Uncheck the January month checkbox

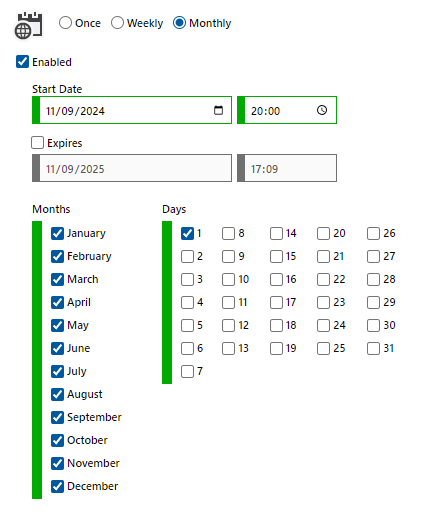click(57, 233)
